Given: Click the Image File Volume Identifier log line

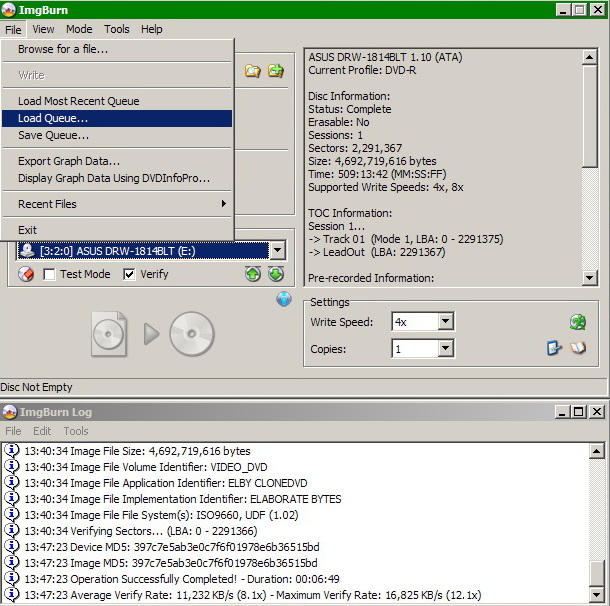Looking at the screenshot, I should [x=146, y=467].
